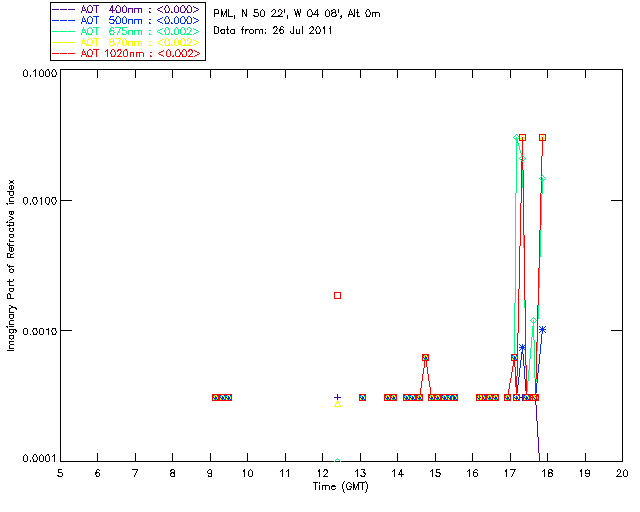Click the top green diamond marker near 17.2h
Screen dimensions: 640x512
[516, 138]
